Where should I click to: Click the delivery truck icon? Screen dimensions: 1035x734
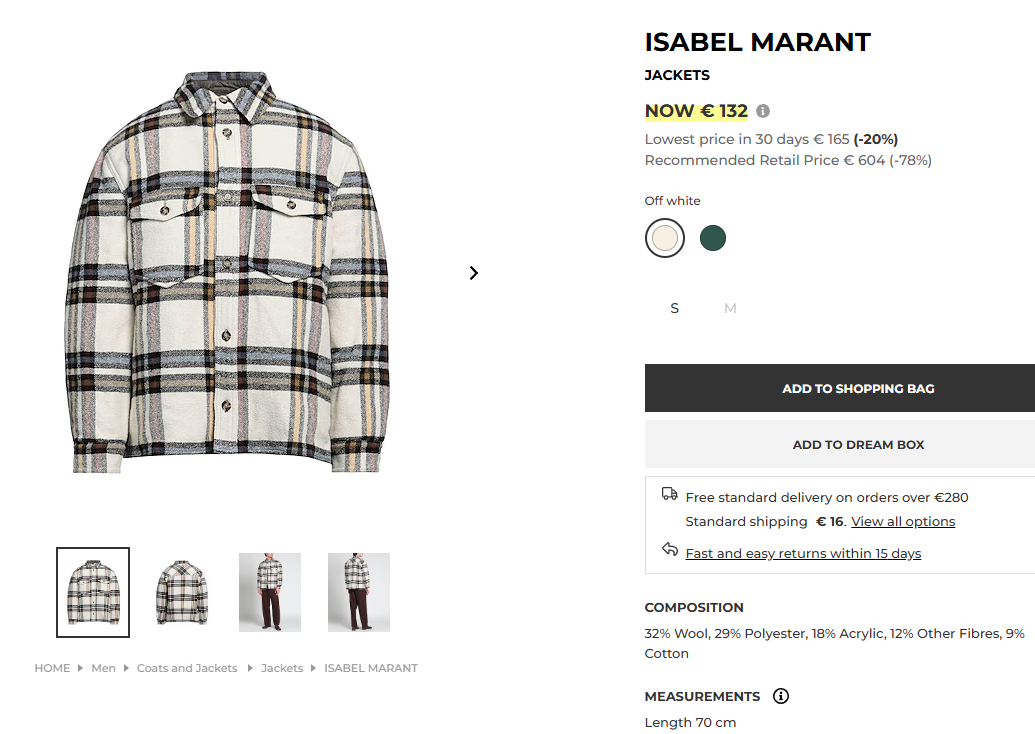(x=670, y=494)
